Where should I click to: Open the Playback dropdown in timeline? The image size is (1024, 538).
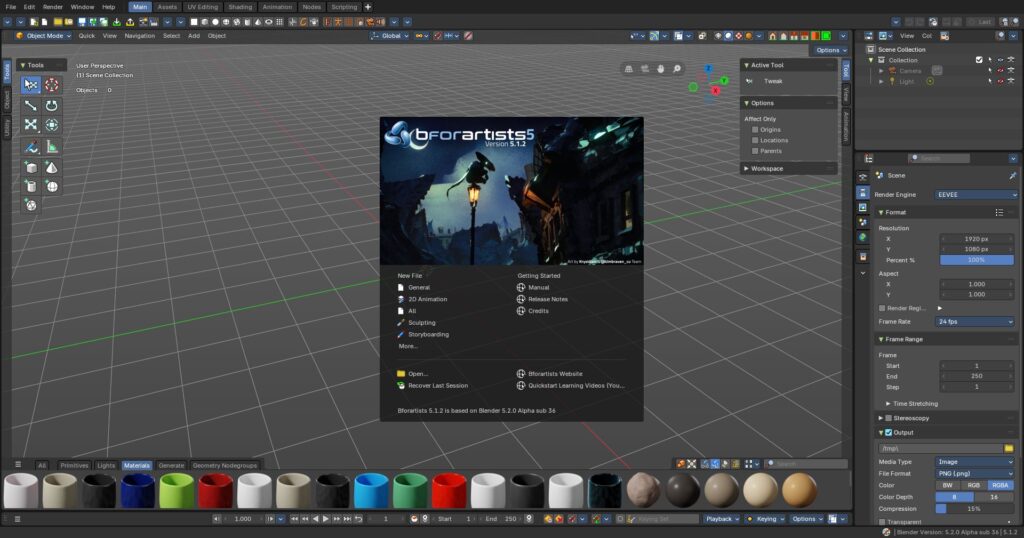(721, 519)
